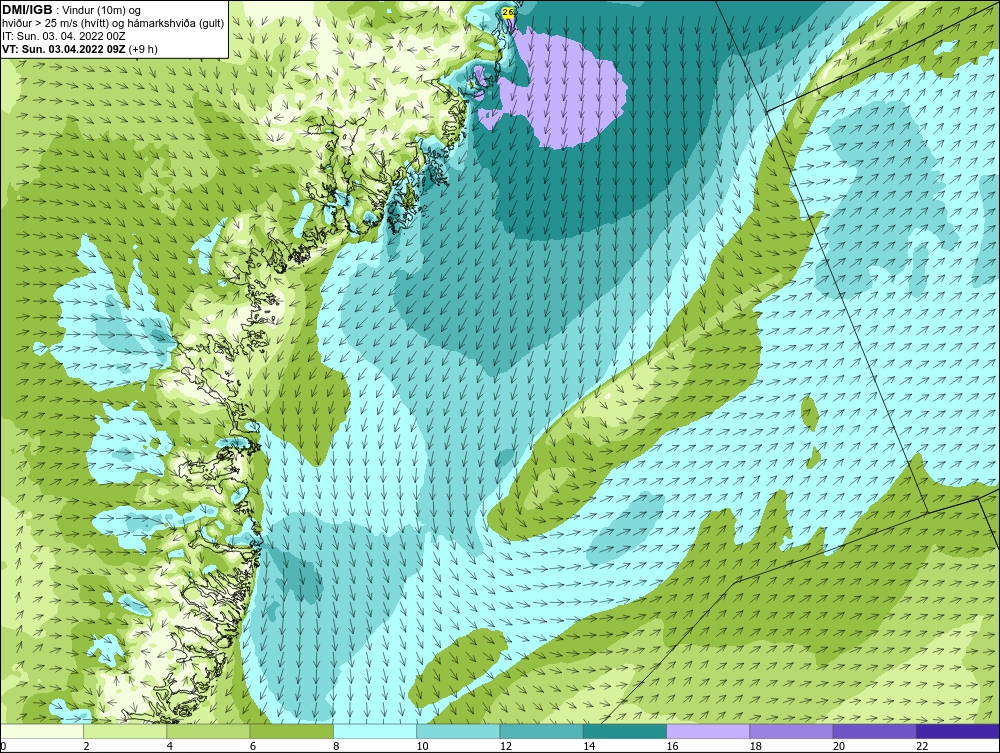Click the scale label '4'
This screenshot has width=1000, height=753.
(170, 747)
